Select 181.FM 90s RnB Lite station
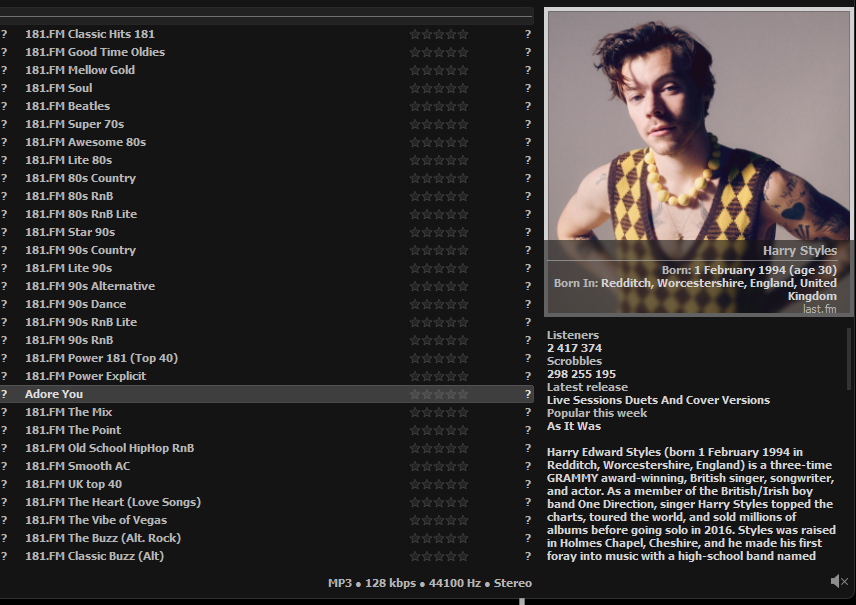This screenshot has width=856, height=605. tap(267, 322)
